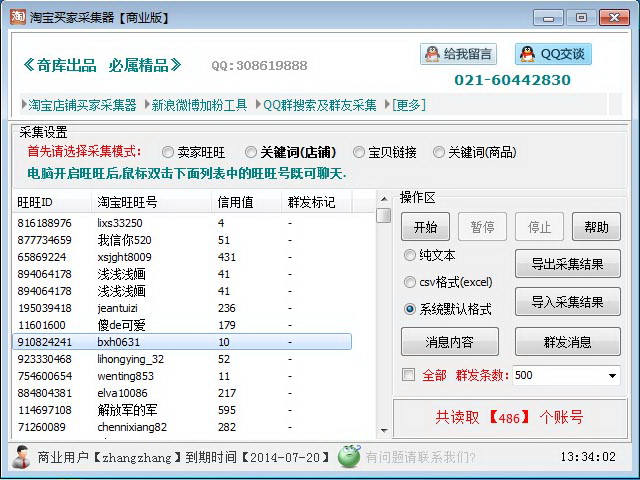The height and width of the screenshot is (480, 640).
Task: Click the list scrollbar up arrow
Action: [x=384, y=199]
